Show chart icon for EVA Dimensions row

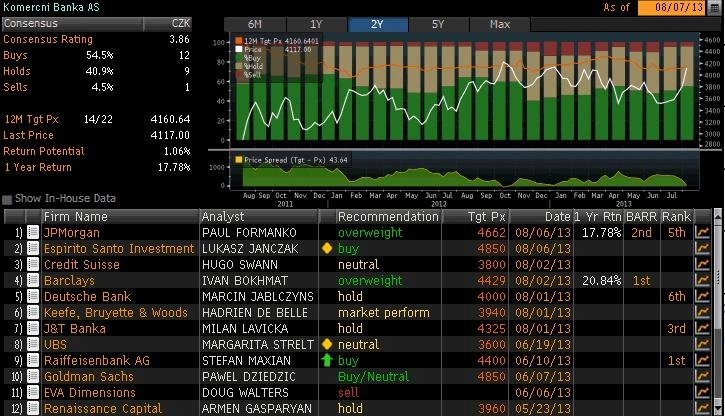pyautogui.click(x=702, y=392)
